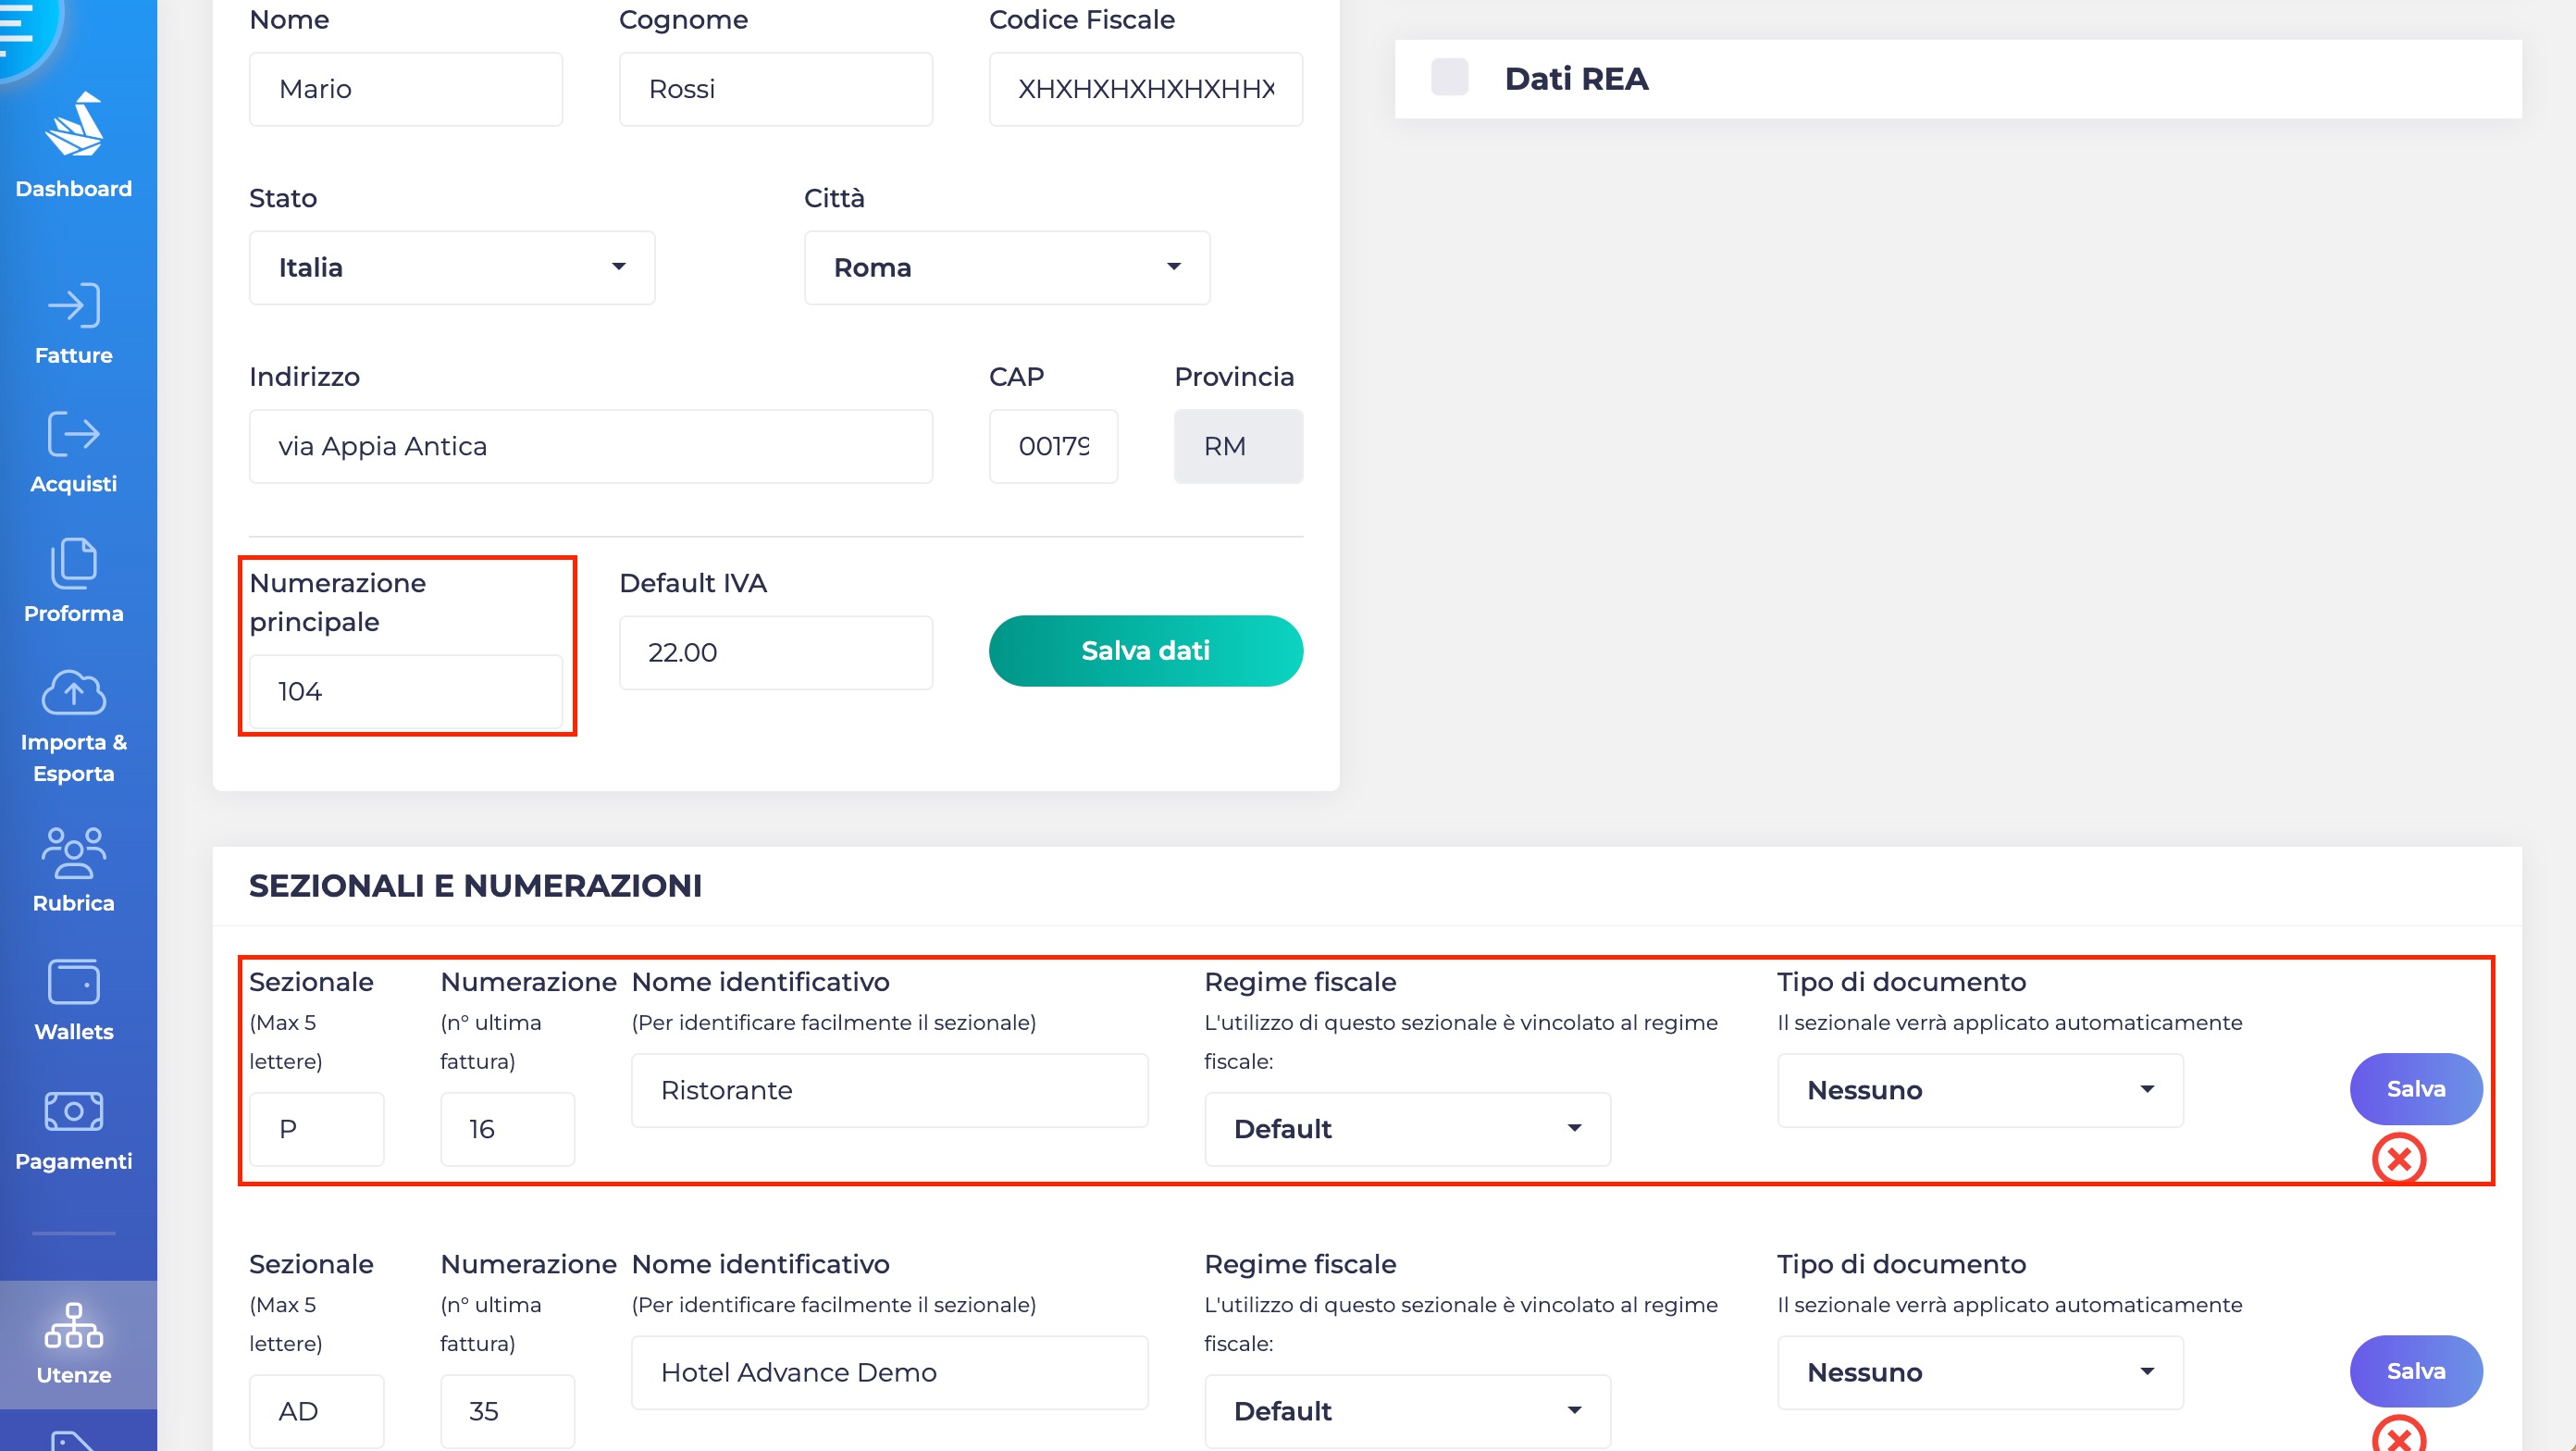The height and width of the screenshot is (1451, 2576).
Task: Click the Numerazione principale input field
Action: point(406,692)
